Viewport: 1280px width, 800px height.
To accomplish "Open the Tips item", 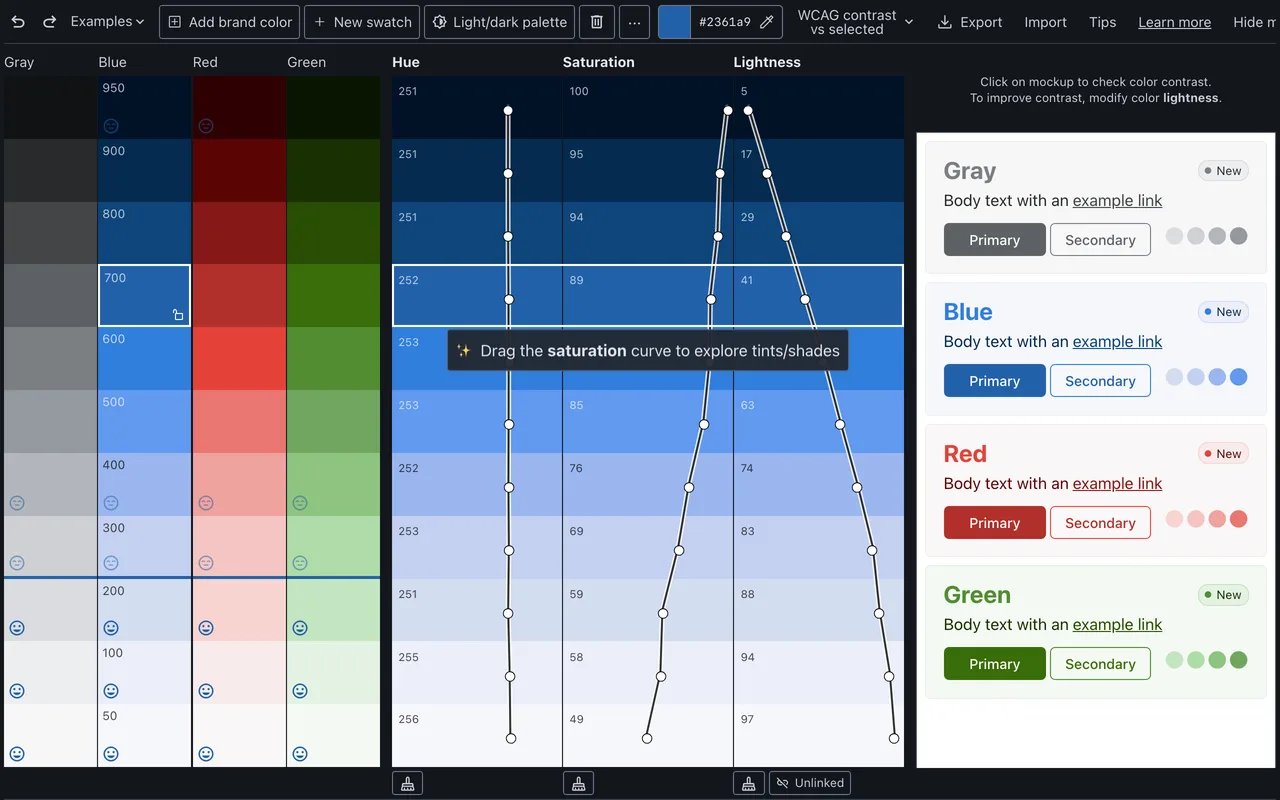I will [1102, 22].
